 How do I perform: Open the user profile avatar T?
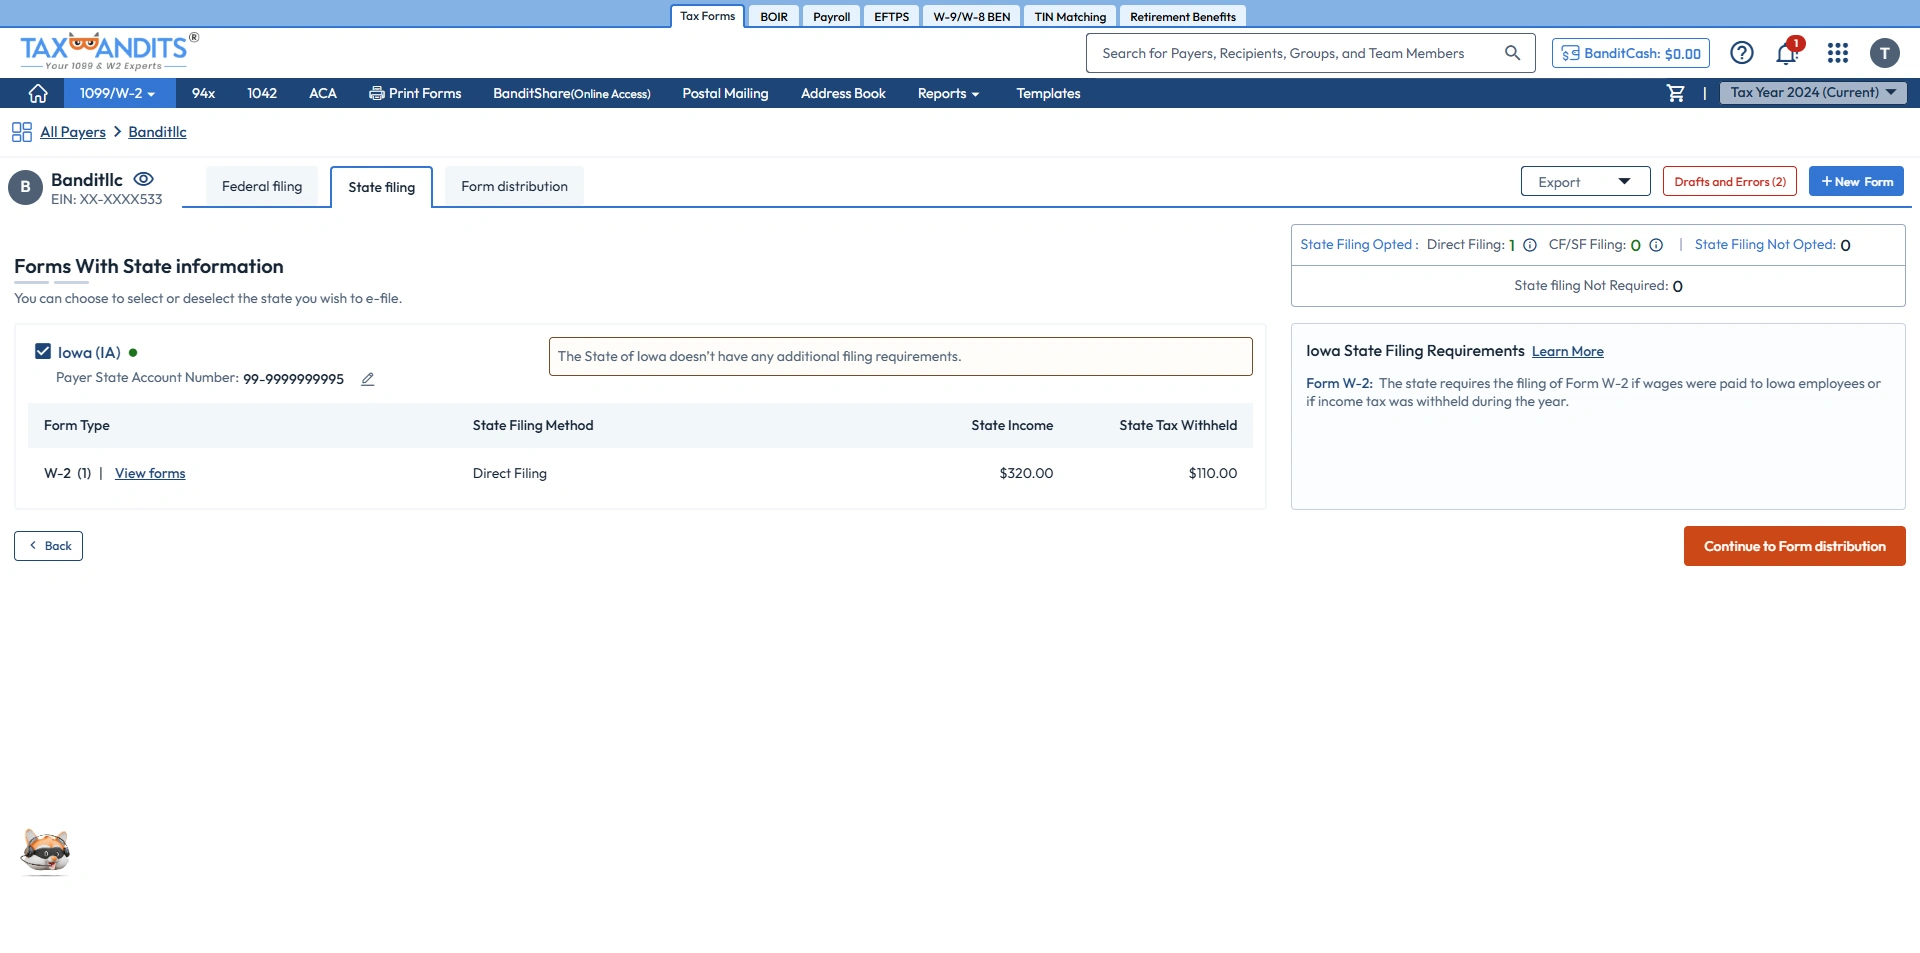(x=1885, y=53)
